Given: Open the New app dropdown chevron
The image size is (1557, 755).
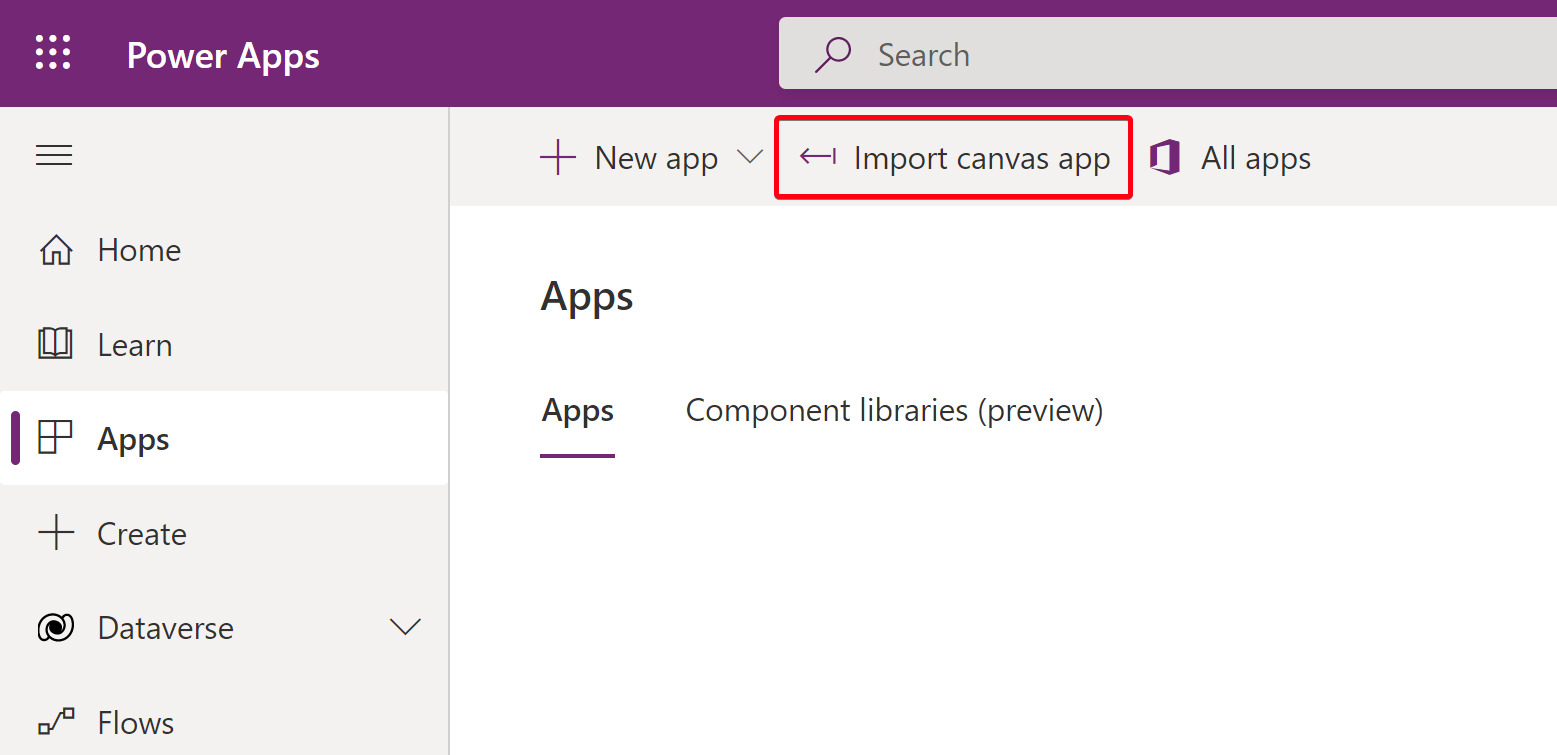Looking at the screenshot, I should (x=749, y=157).
